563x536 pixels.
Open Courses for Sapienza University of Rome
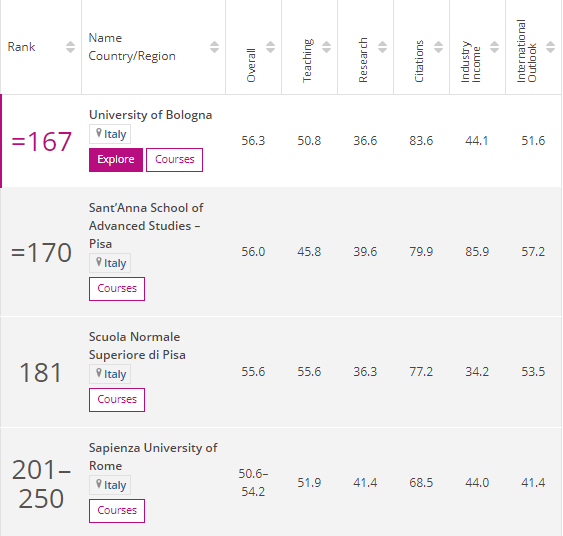click(117, 511)
